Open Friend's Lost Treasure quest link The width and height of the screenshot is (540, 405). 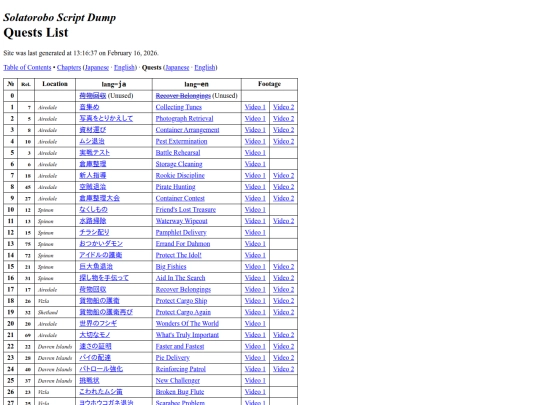coord(186,209)
